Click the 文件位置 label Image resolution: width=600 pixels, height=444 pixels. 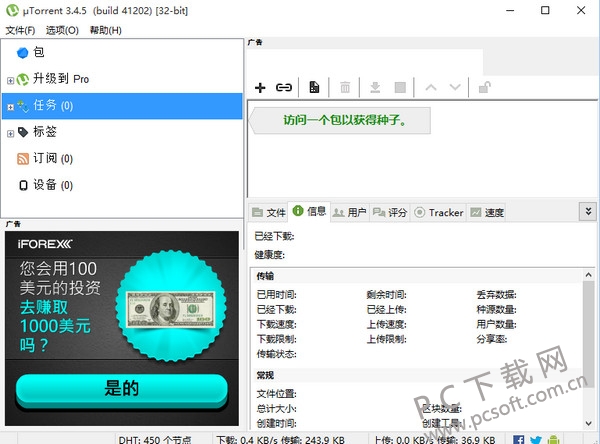point(276,393)
